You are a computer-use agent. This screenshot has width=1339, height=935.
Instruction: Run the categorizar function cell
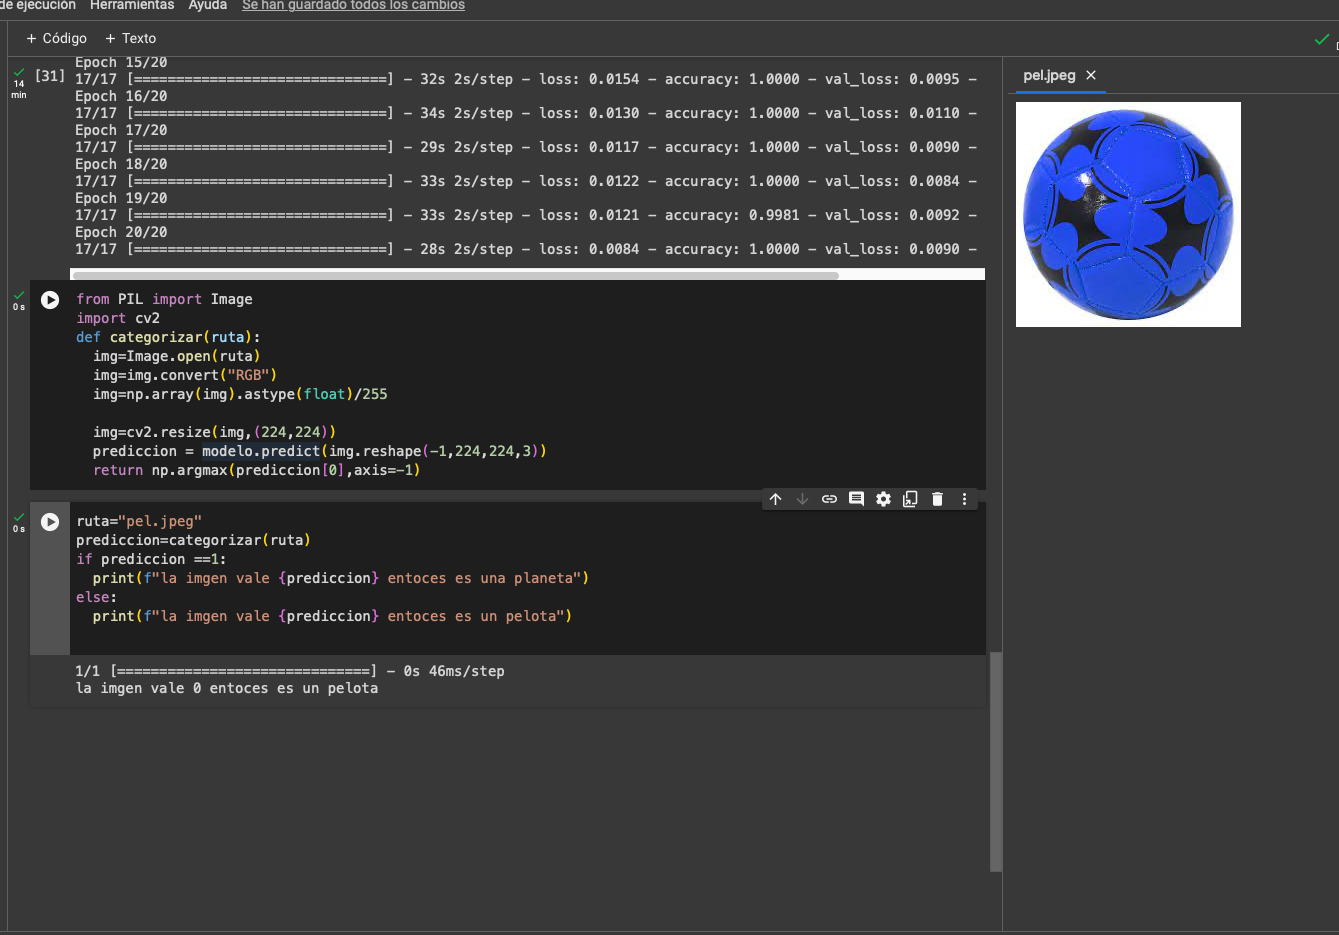click(50, 299)
